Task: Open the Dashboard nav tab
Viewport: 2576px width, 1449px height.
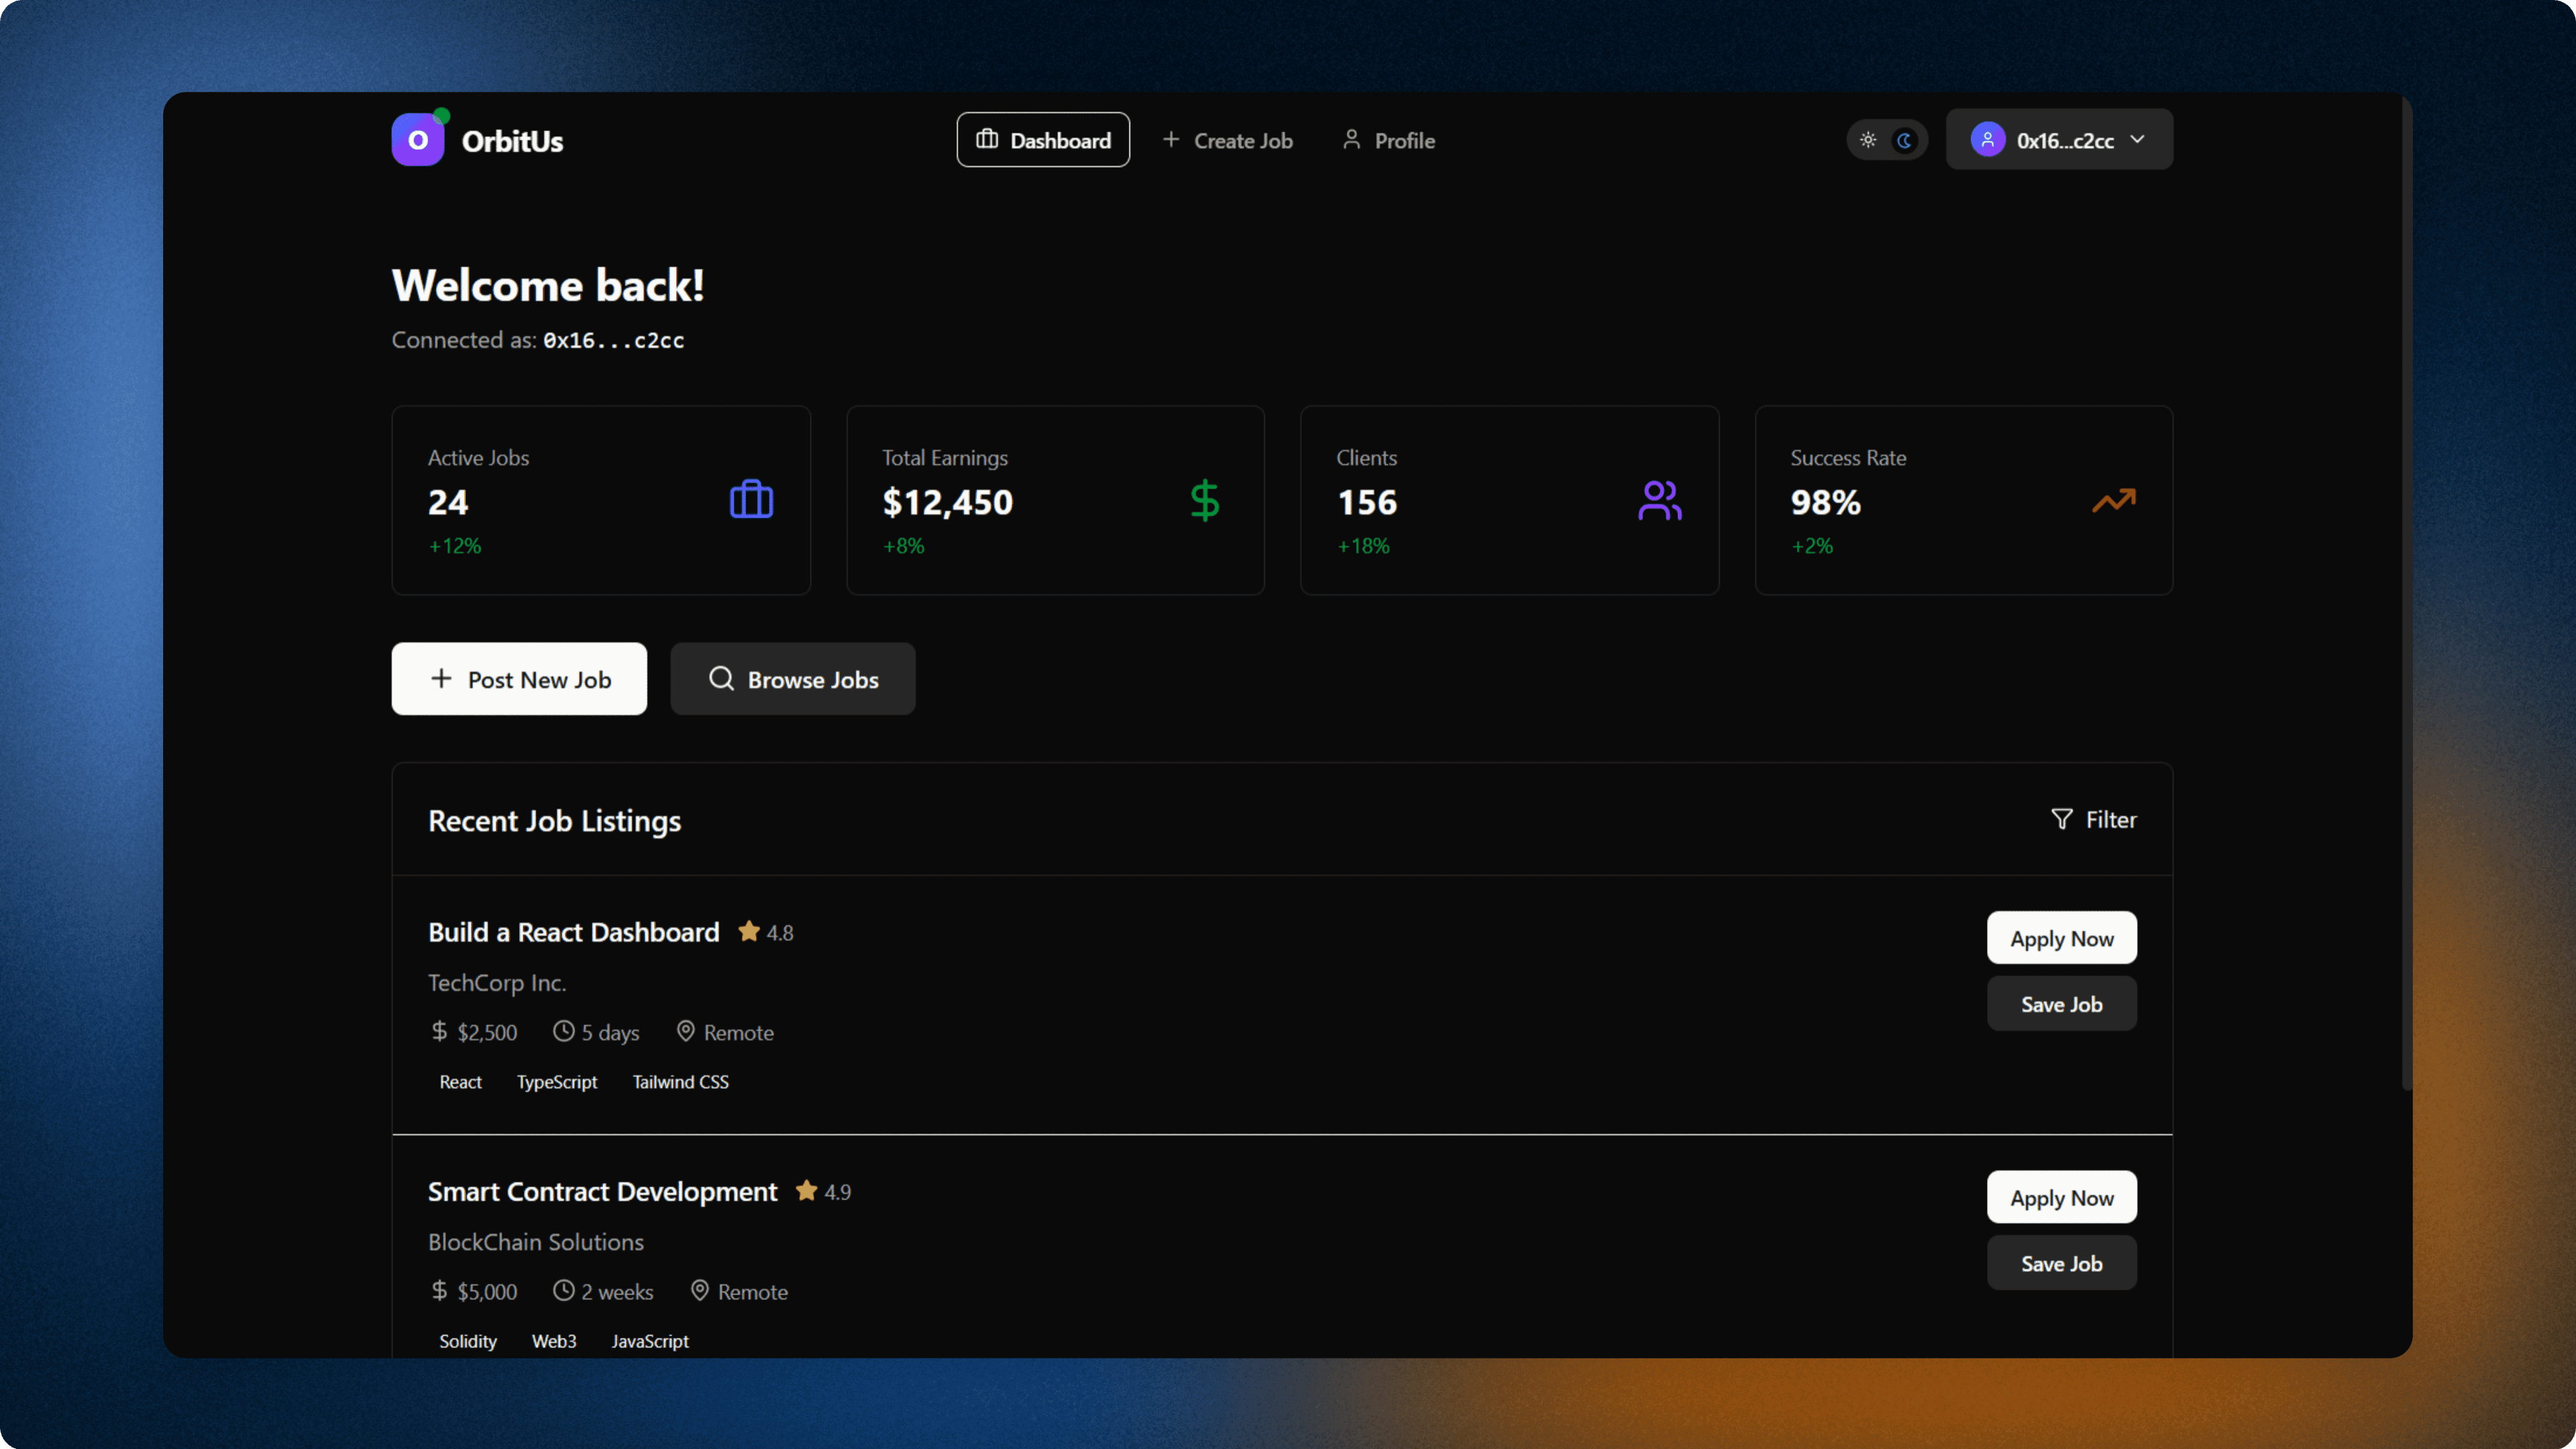Action: [x=1043, y=140]
